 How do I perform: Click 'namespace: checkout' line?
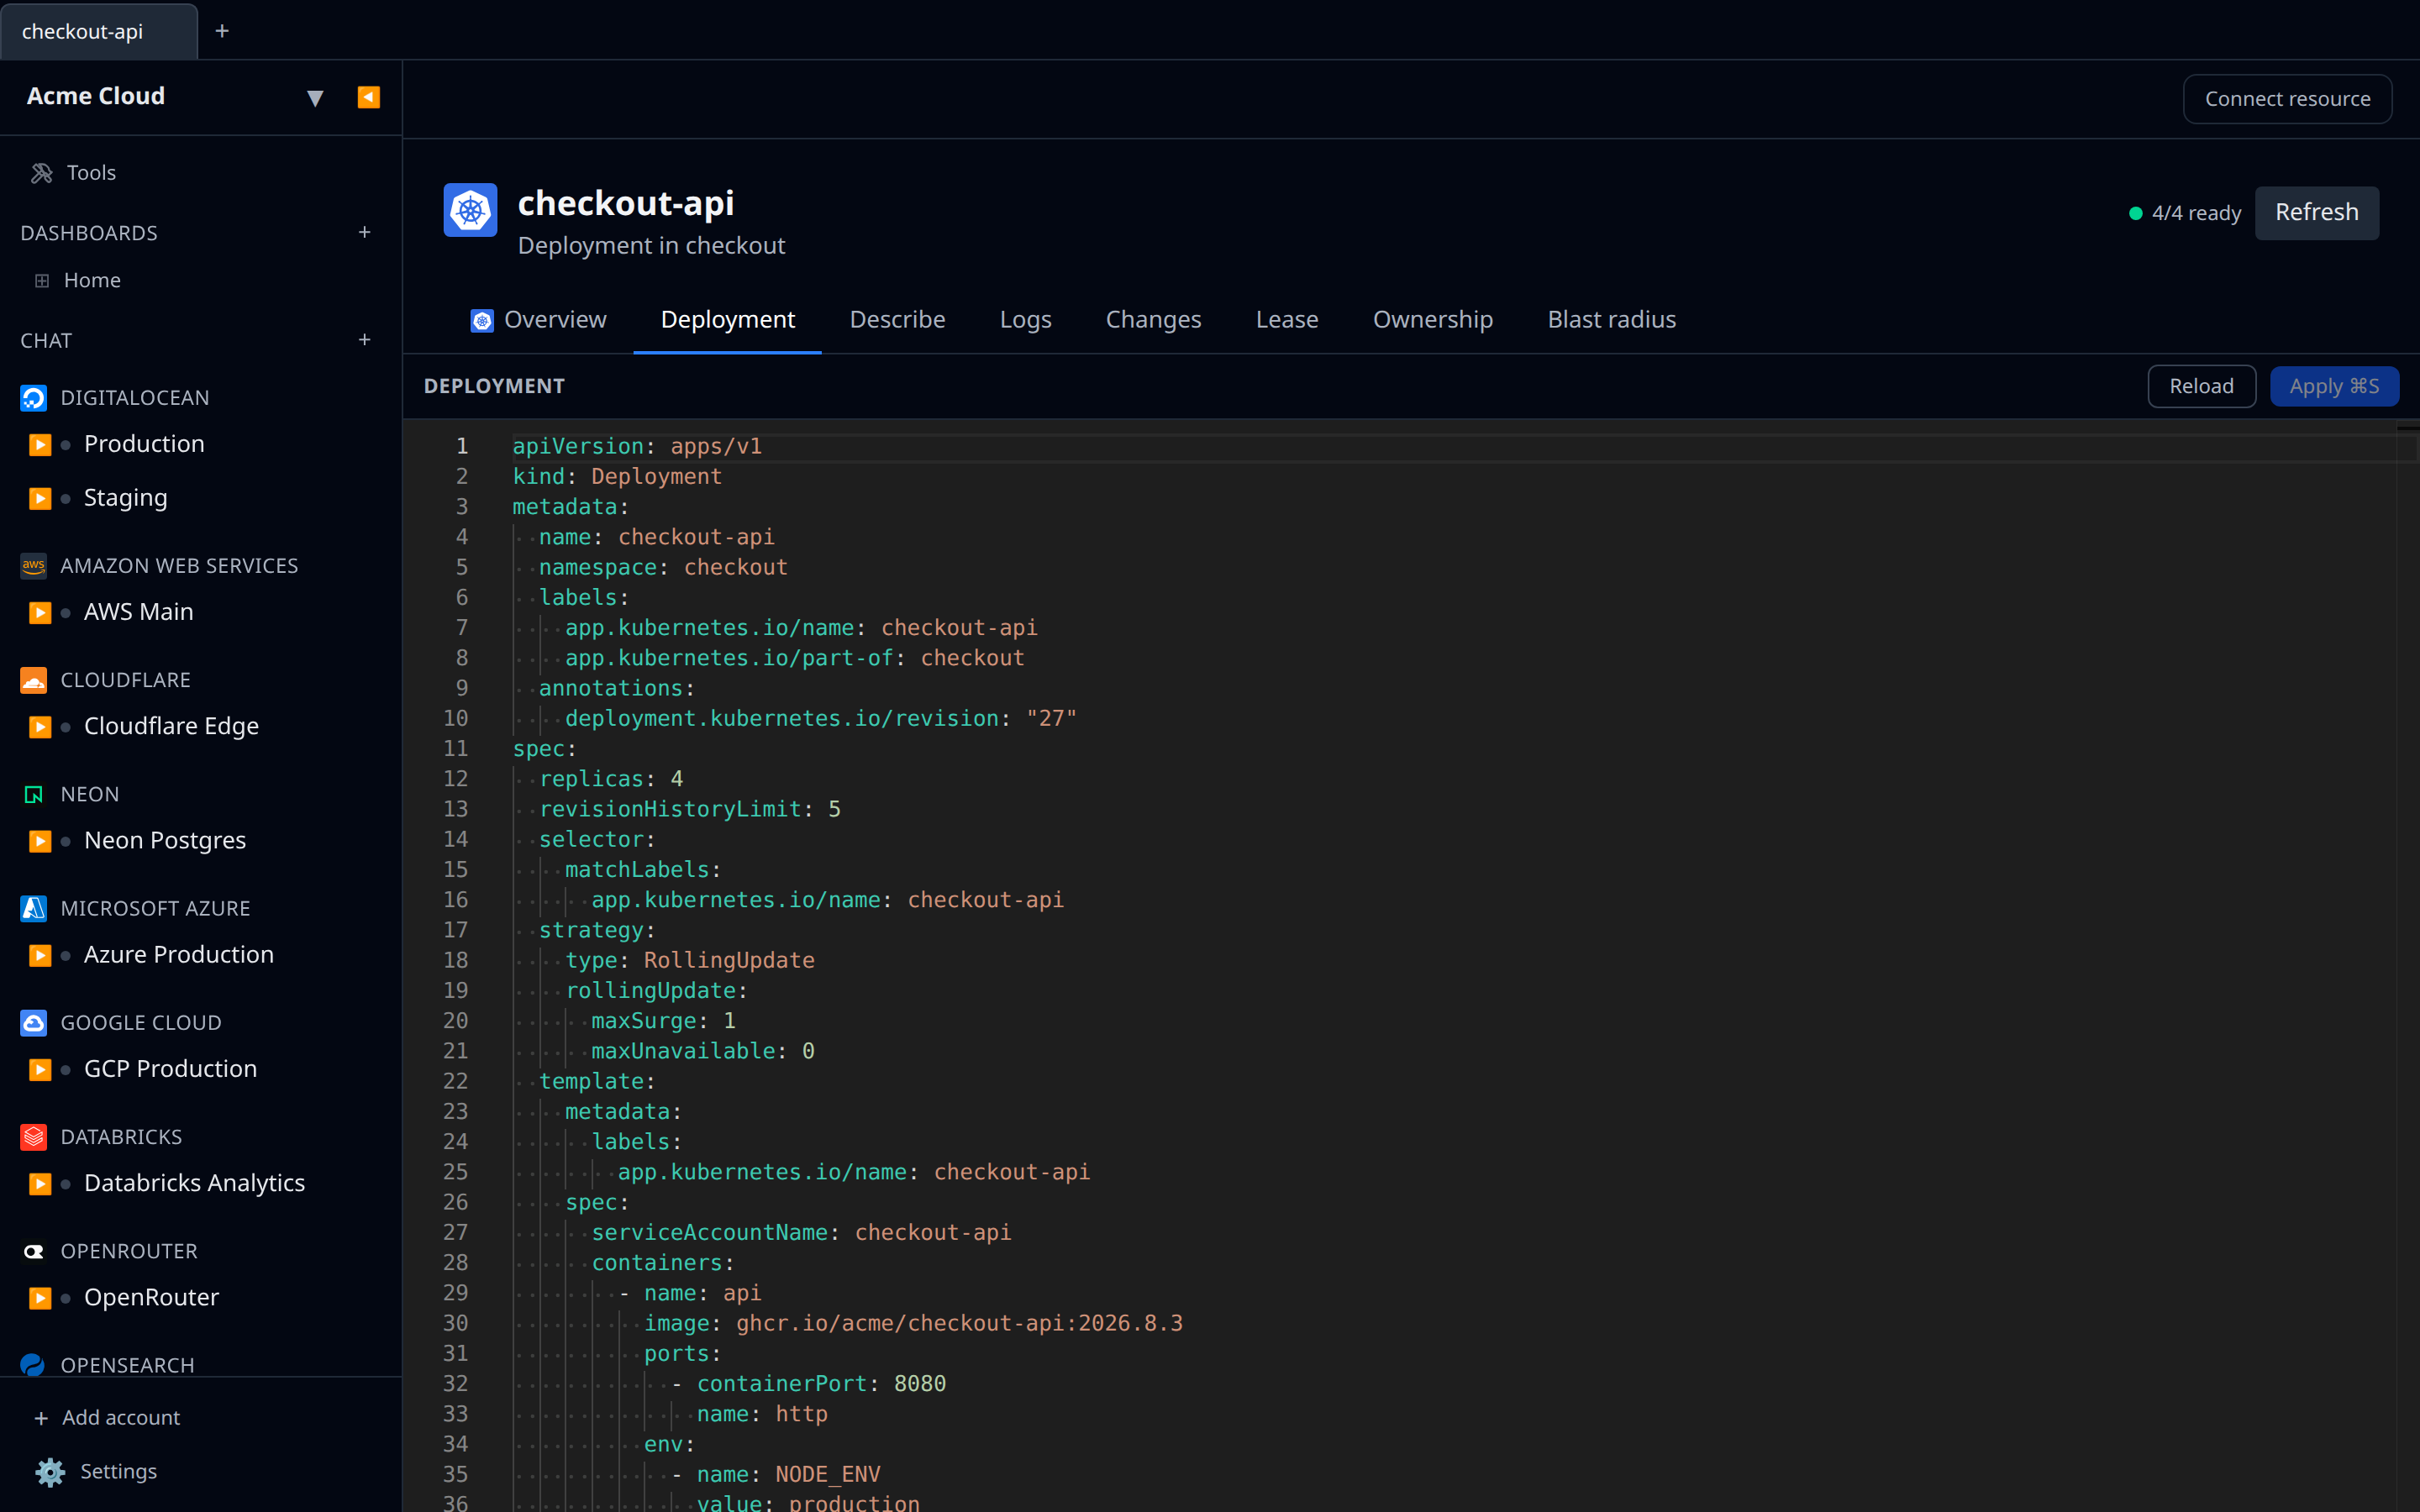(x=663, y=568)
